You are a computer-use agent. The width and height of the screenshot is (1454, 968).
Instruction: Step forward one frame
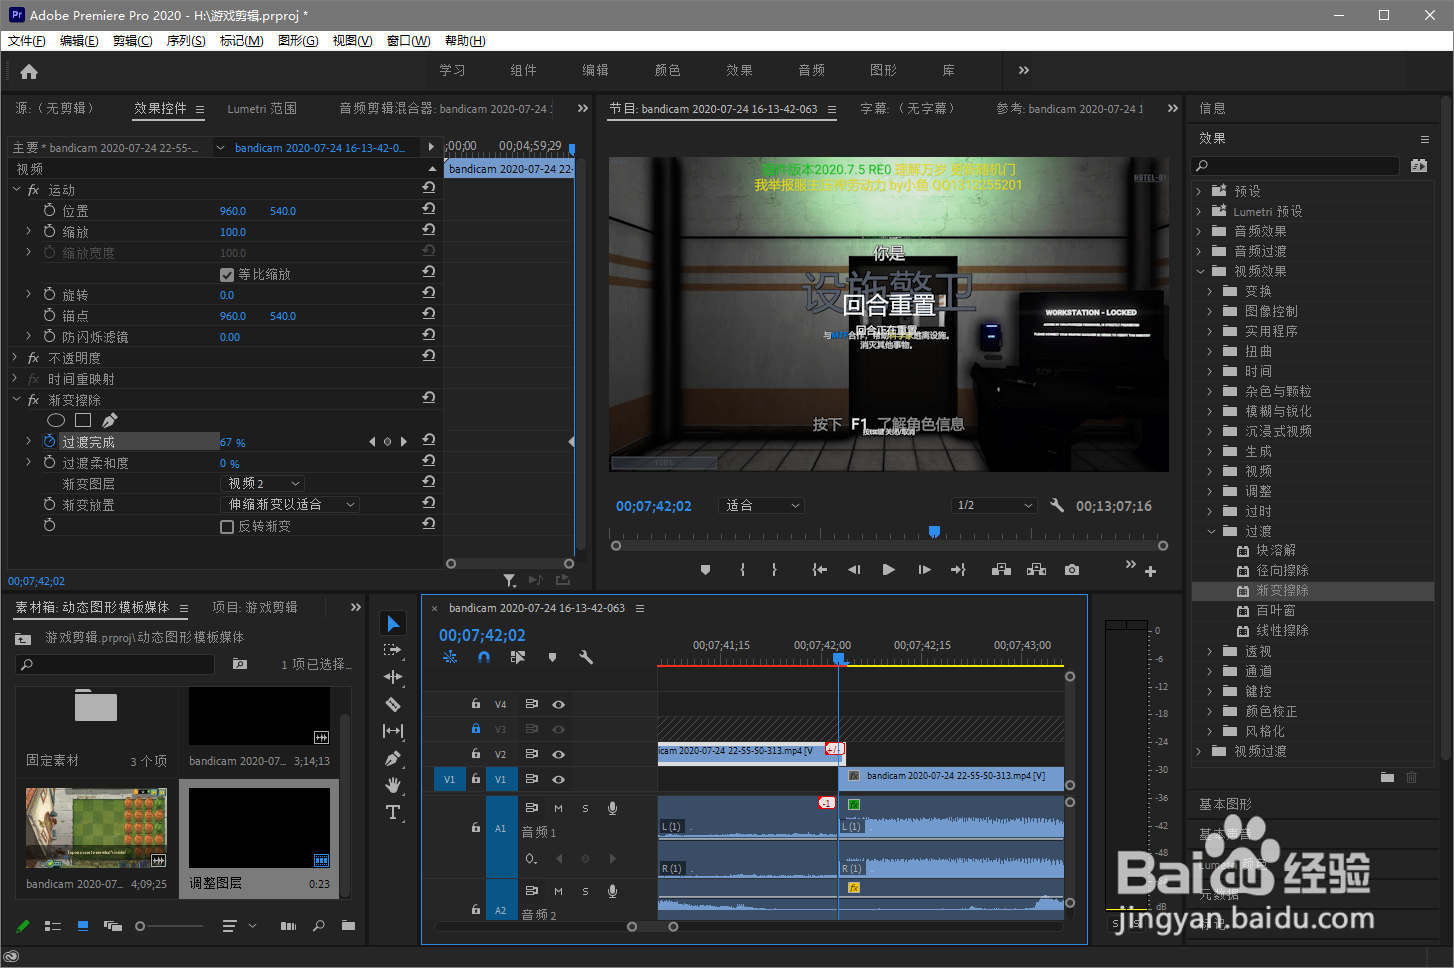click(x=924, y=570)
